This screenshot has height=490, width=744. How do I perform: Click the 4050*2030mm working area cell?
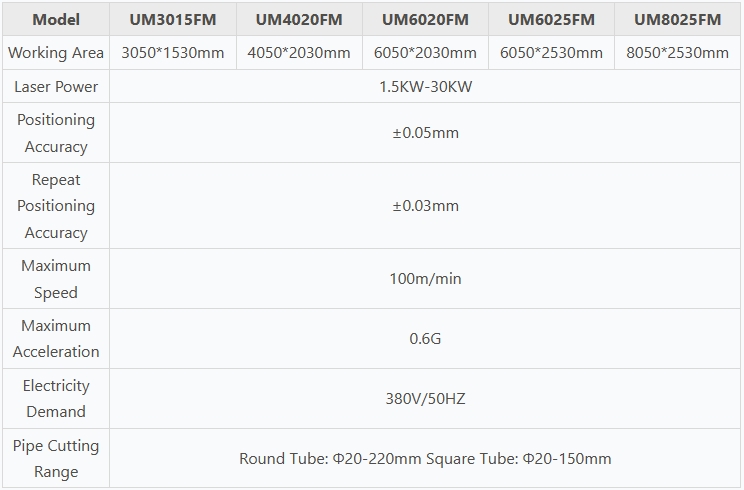(x=299, y=53)
